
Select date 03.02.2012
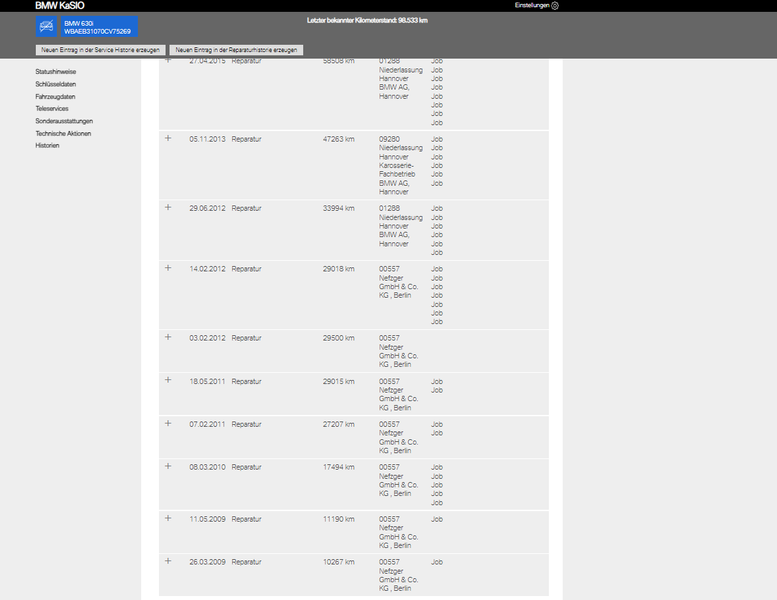pos(207,338)
